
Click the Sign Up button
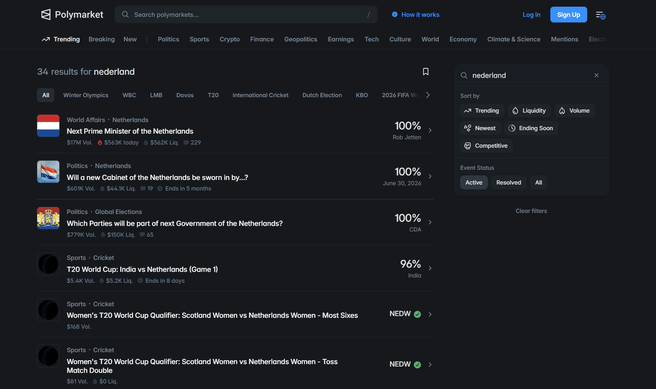click(x=569, y=15)
